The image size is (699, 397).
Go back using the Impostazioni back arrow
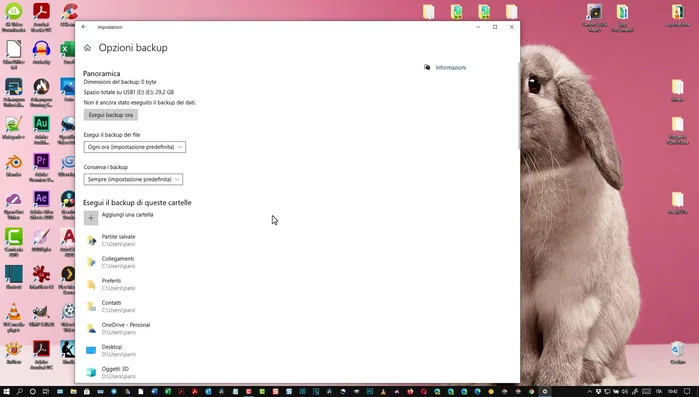[84, 27]
